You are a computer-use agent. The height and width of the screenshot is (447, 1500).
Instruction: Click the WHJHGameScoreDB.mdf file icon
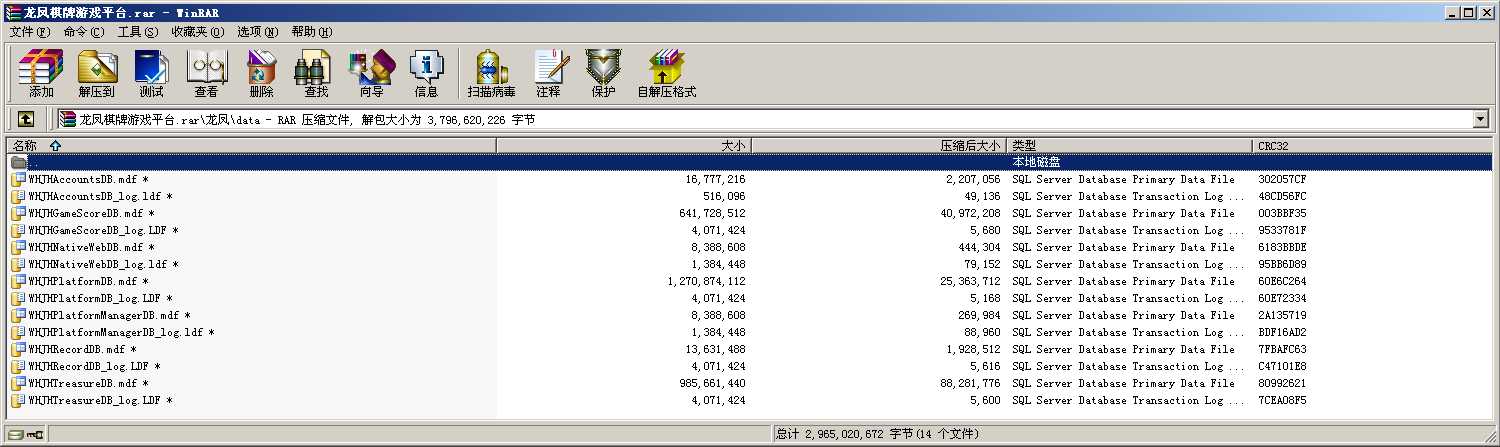tap(19, 213)
